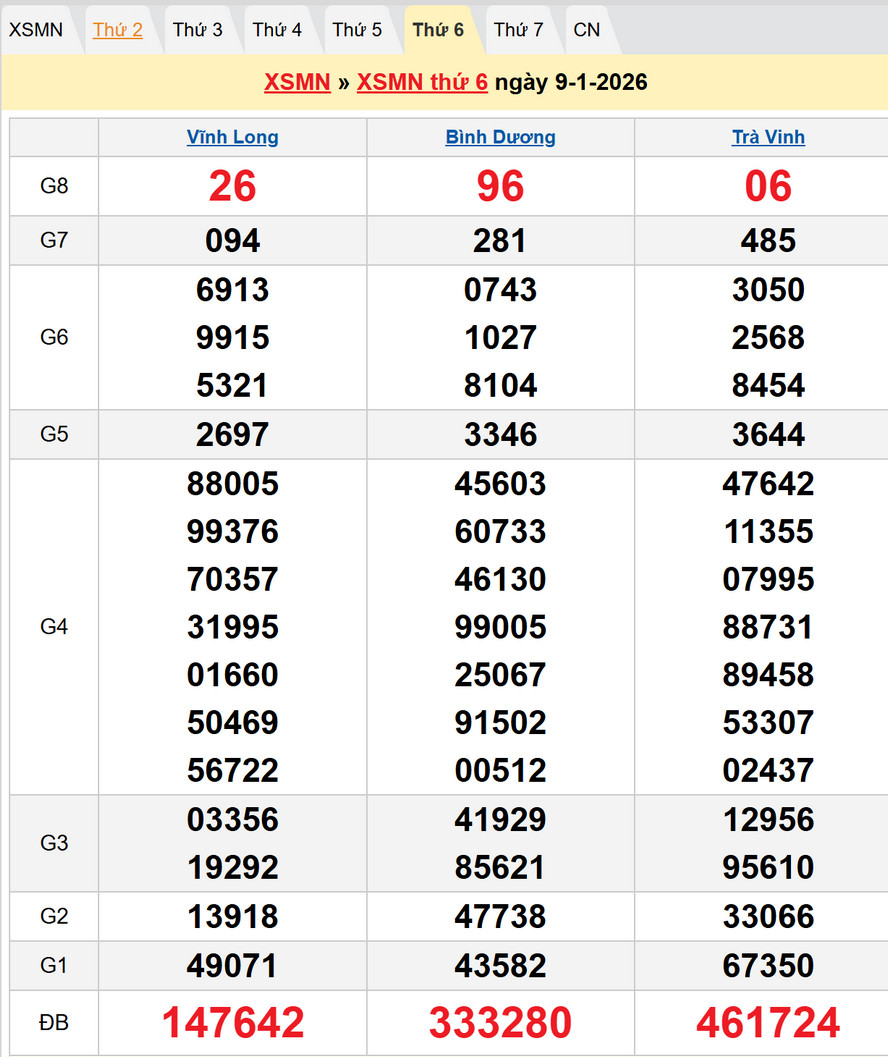Click Trà Vinh G1 number 67350
Image resolution: width=888 pixels, height=1057 pixels.
[768, 966]
